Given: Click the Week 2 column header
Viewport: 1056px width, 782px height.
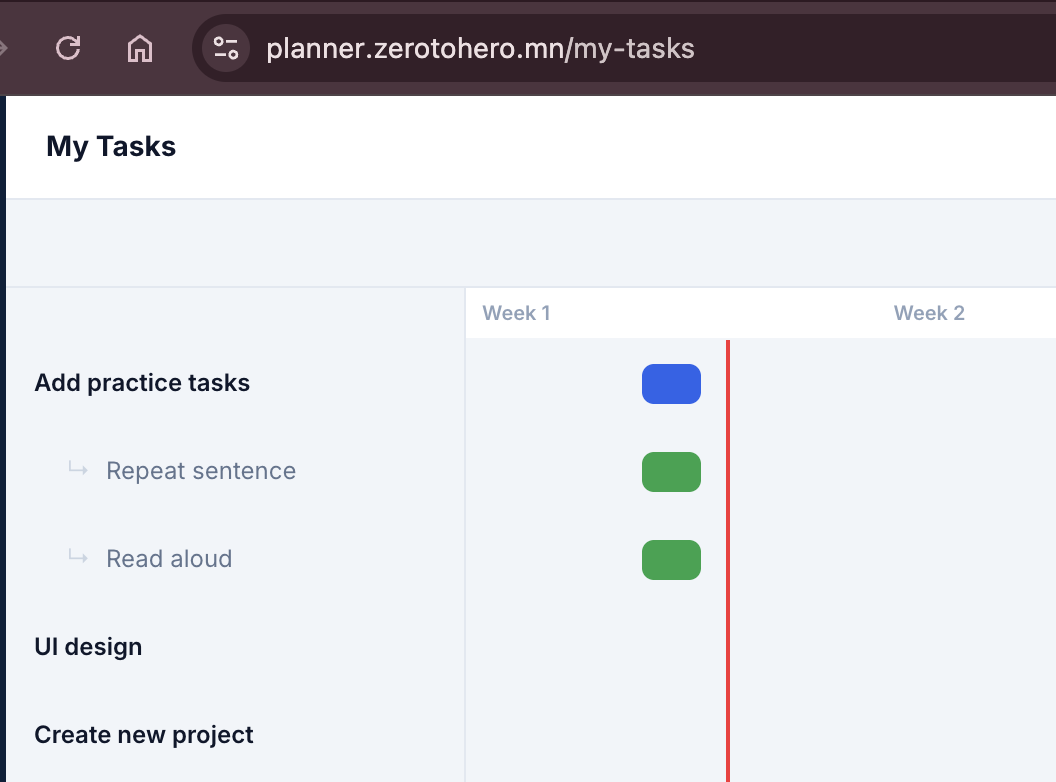Looking at the screenshot, I should (929, 313).
